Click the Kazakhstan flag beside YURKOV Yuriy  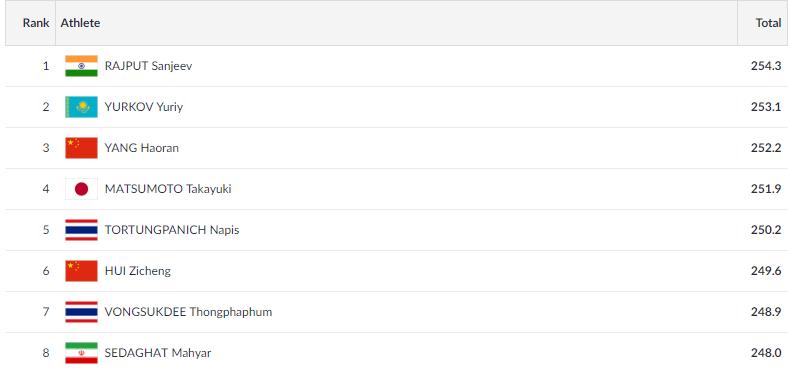[81, 107]
